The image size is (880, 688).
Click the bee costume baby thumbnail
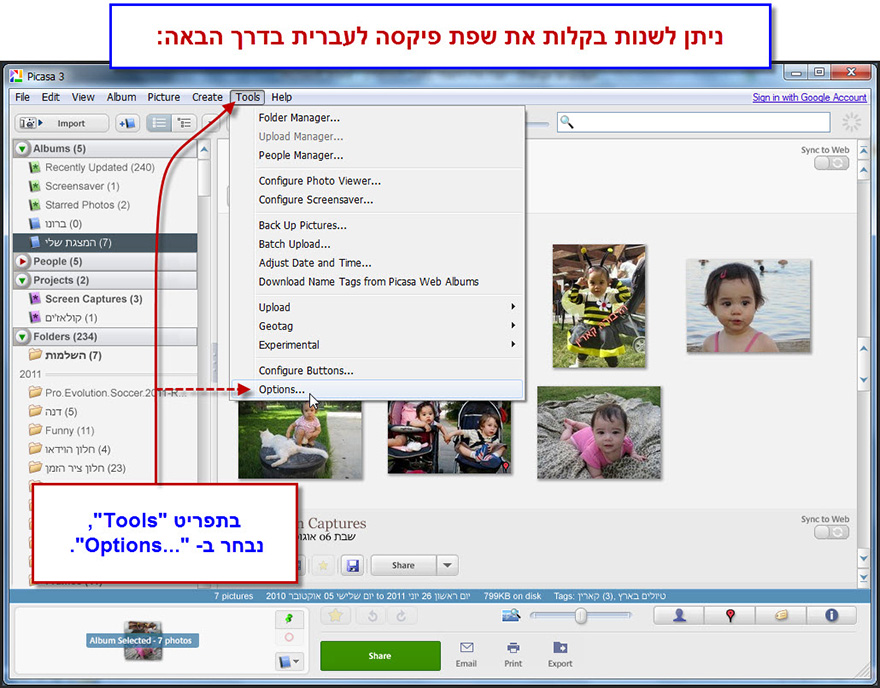click(x=598, y=306)
